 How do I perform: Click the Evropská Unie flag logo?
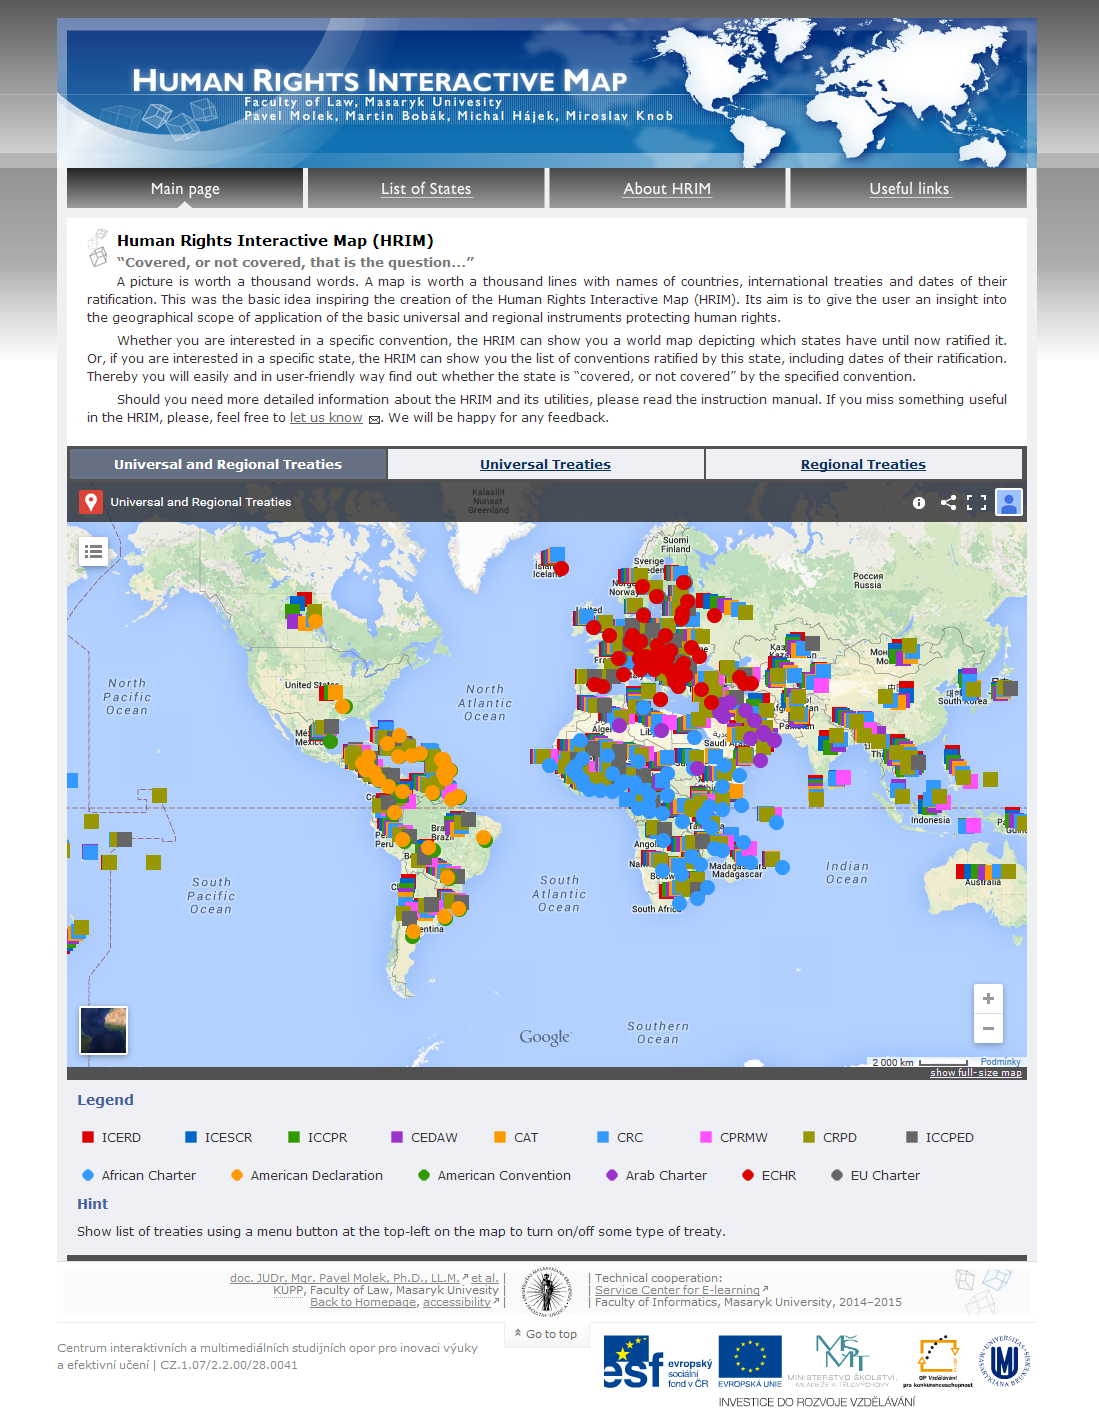pos(750,1362)
